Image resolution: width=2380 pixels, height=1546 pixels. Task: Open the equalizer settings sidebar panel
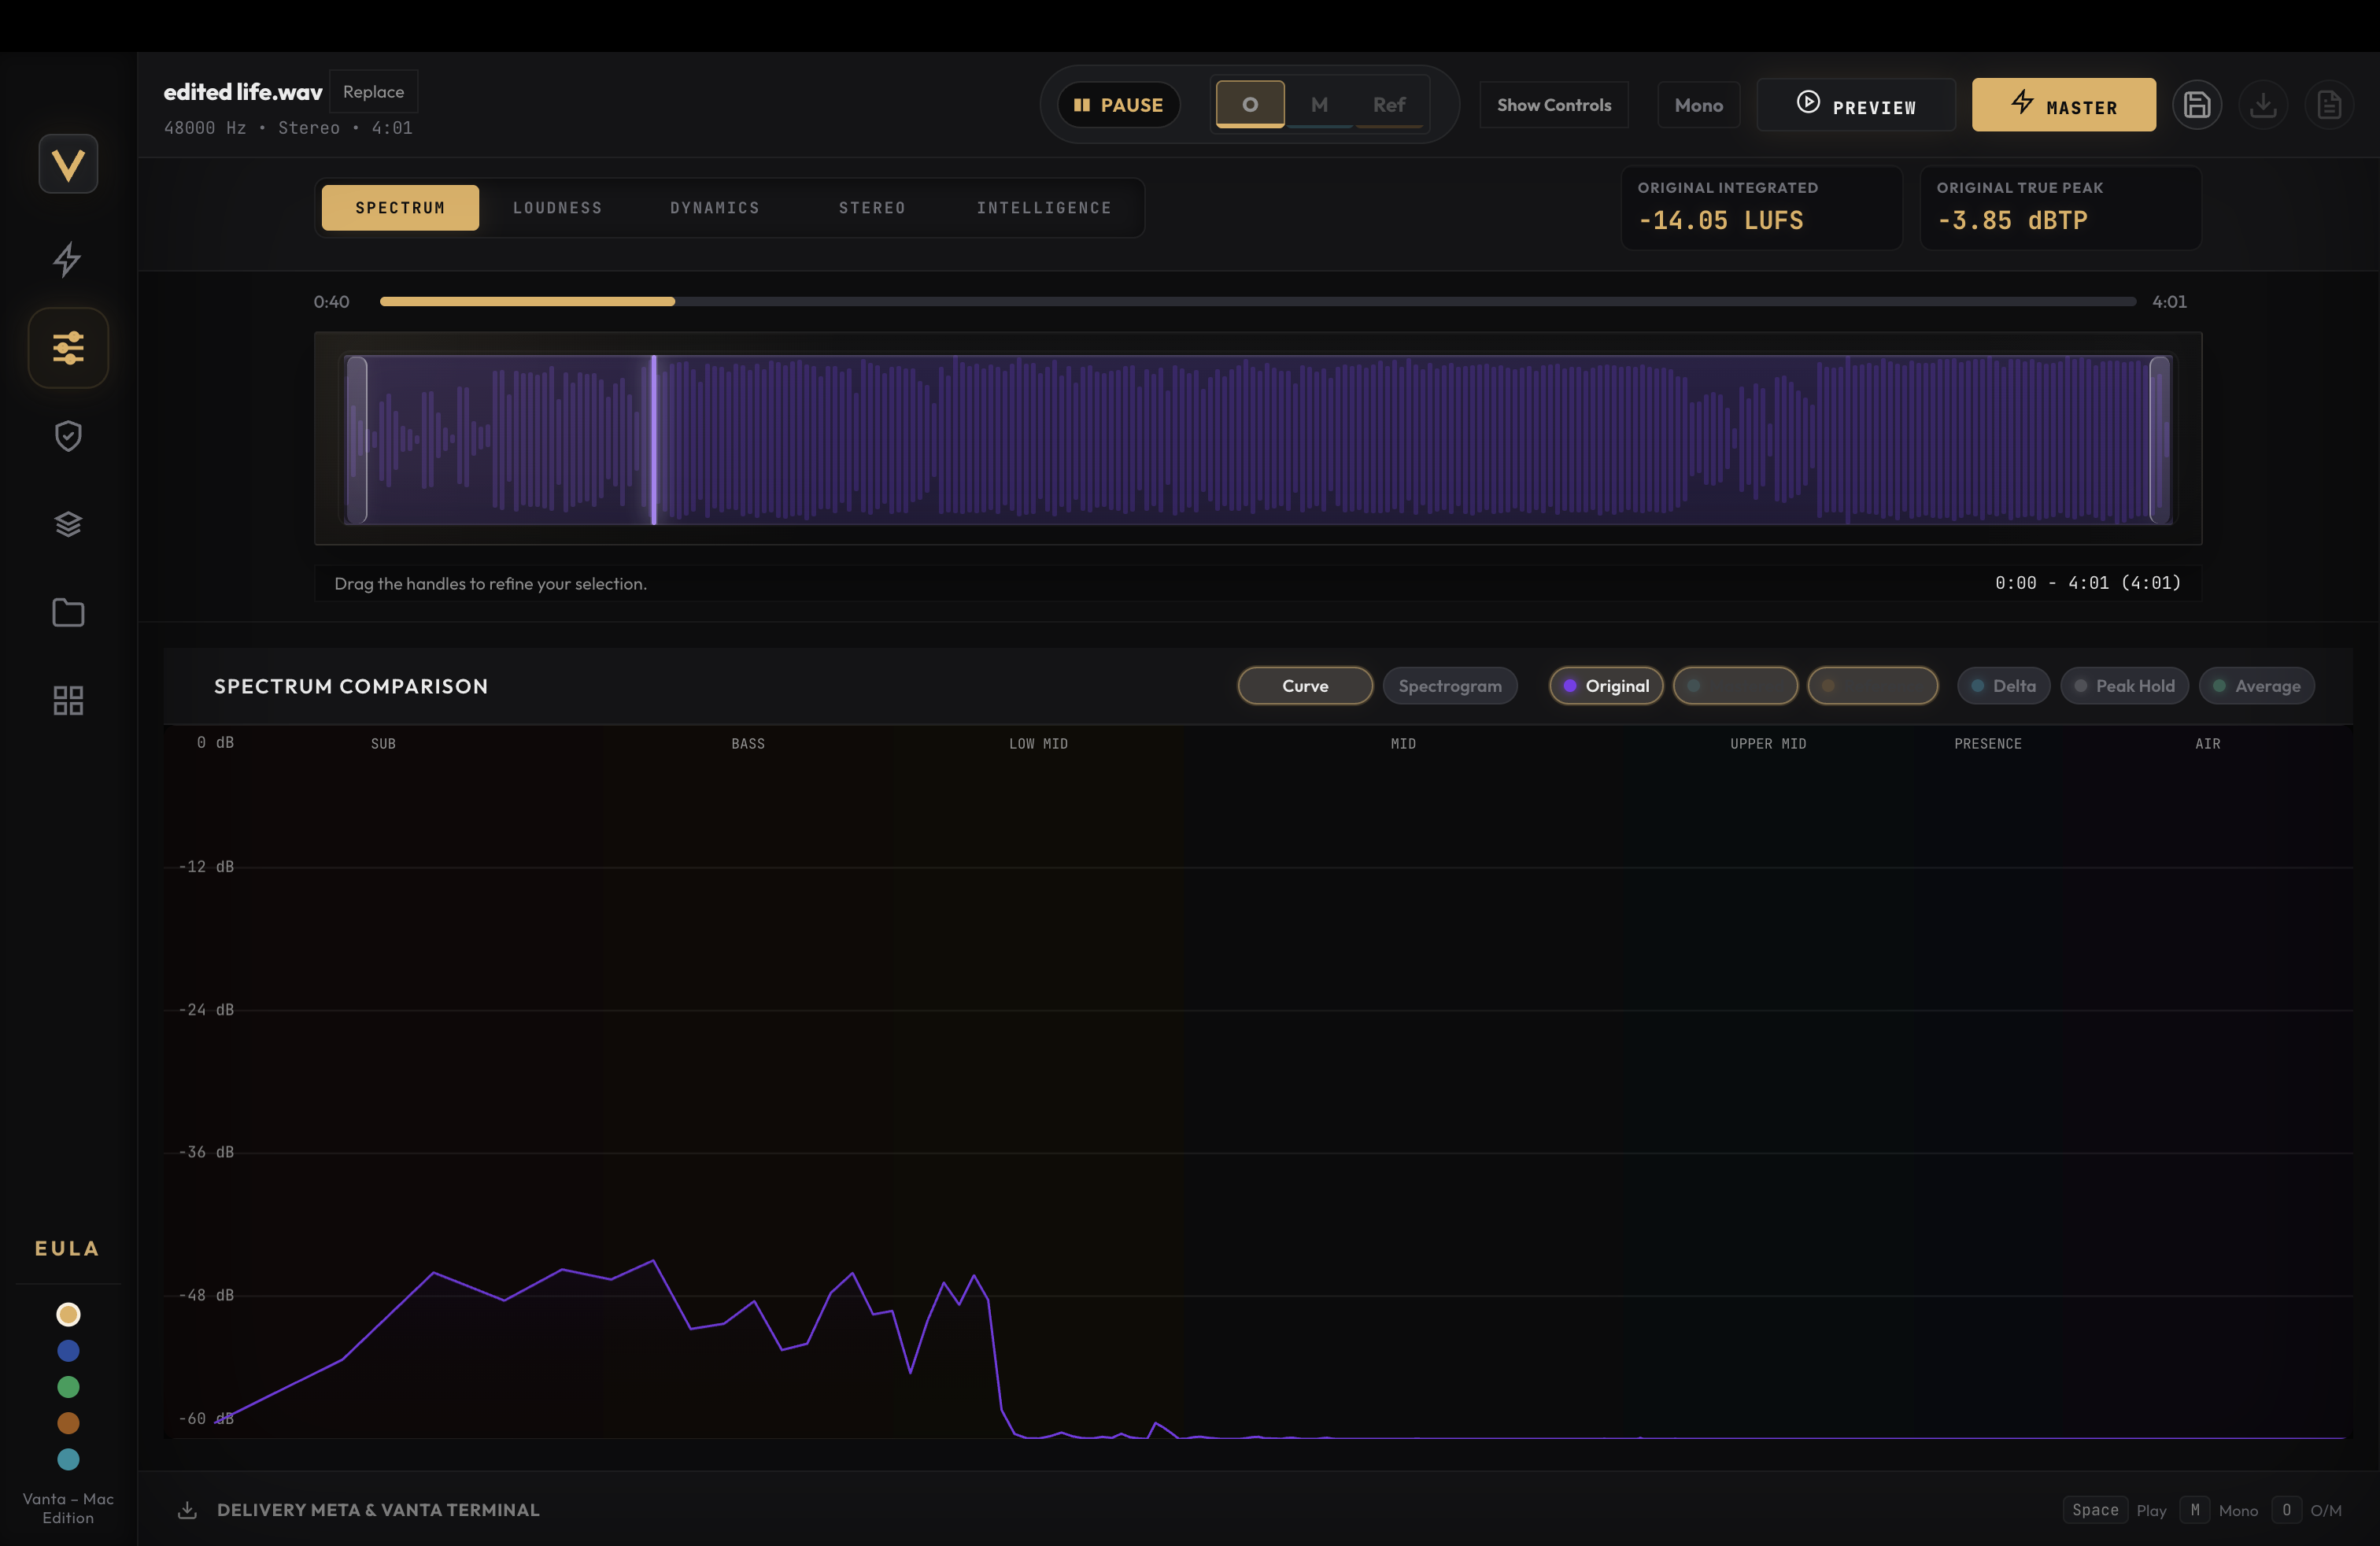point(67,347)
